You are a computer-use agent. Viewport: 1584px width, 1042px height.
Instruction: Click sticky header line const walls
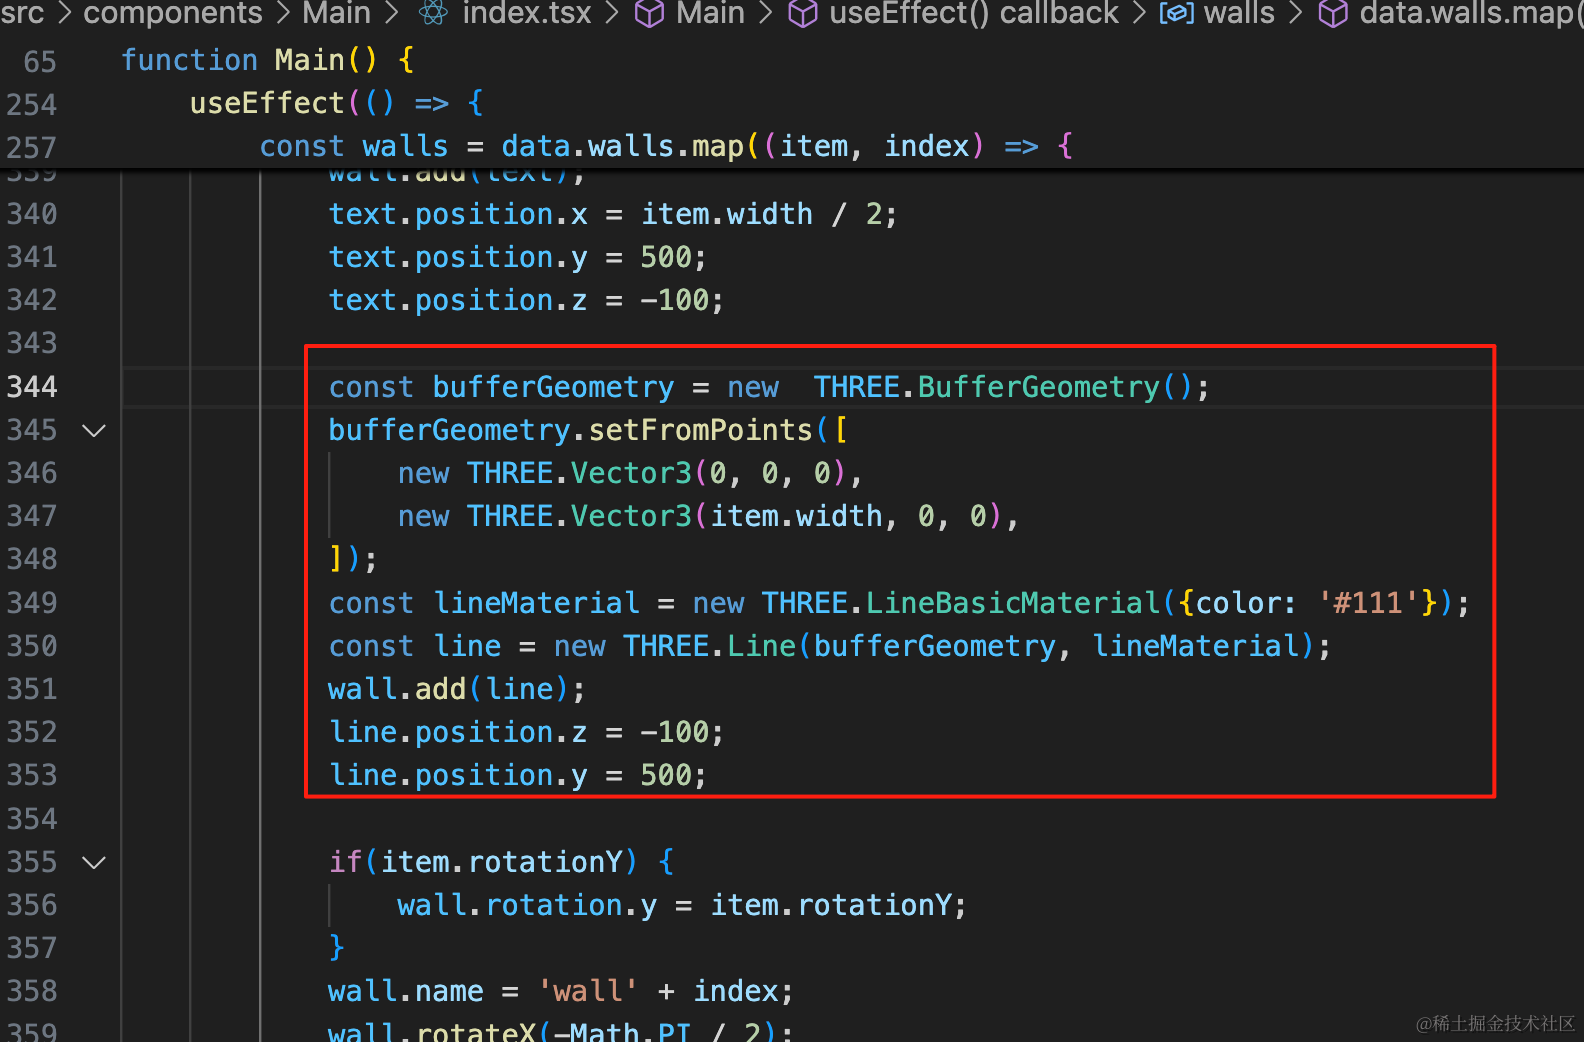(x=666, y=146)
